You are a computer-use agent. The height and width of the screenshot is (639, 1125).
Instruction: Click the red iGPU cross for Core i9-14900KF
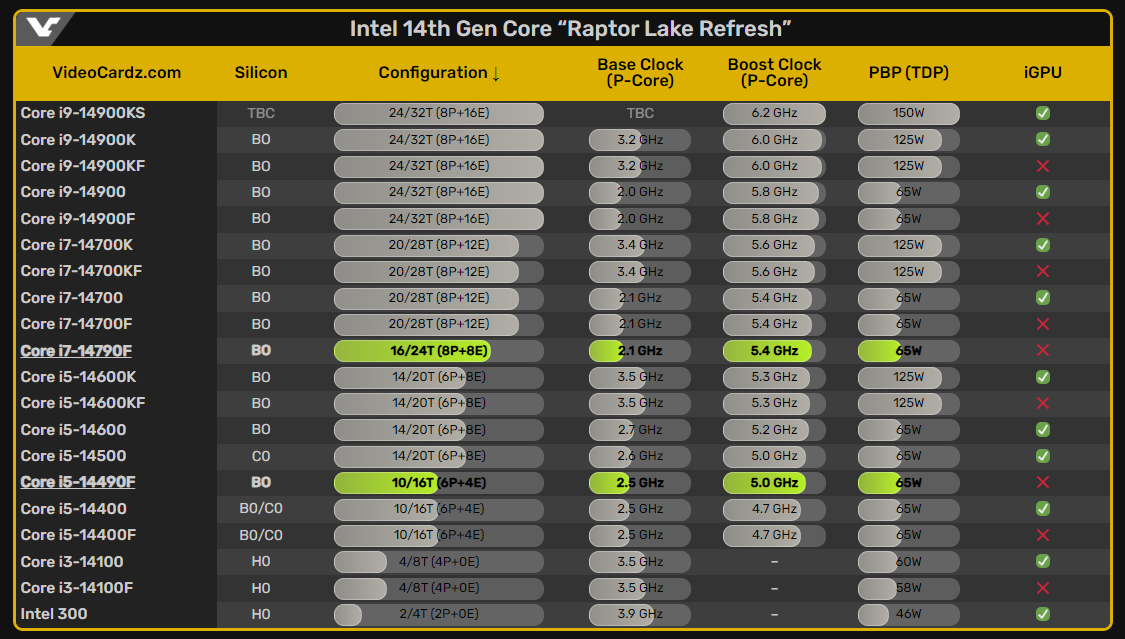pyautogui.click(x=1042, y=166)
